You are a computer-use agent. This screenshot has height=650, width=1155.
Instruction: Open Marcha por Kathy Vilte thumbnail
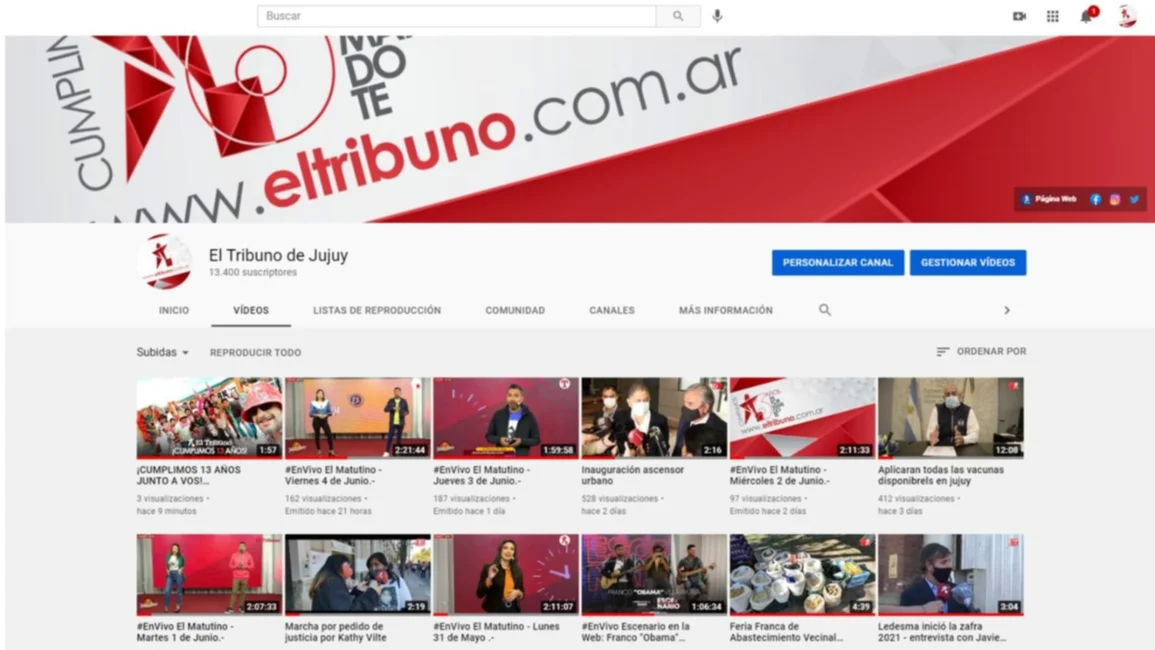coord(358,575)
